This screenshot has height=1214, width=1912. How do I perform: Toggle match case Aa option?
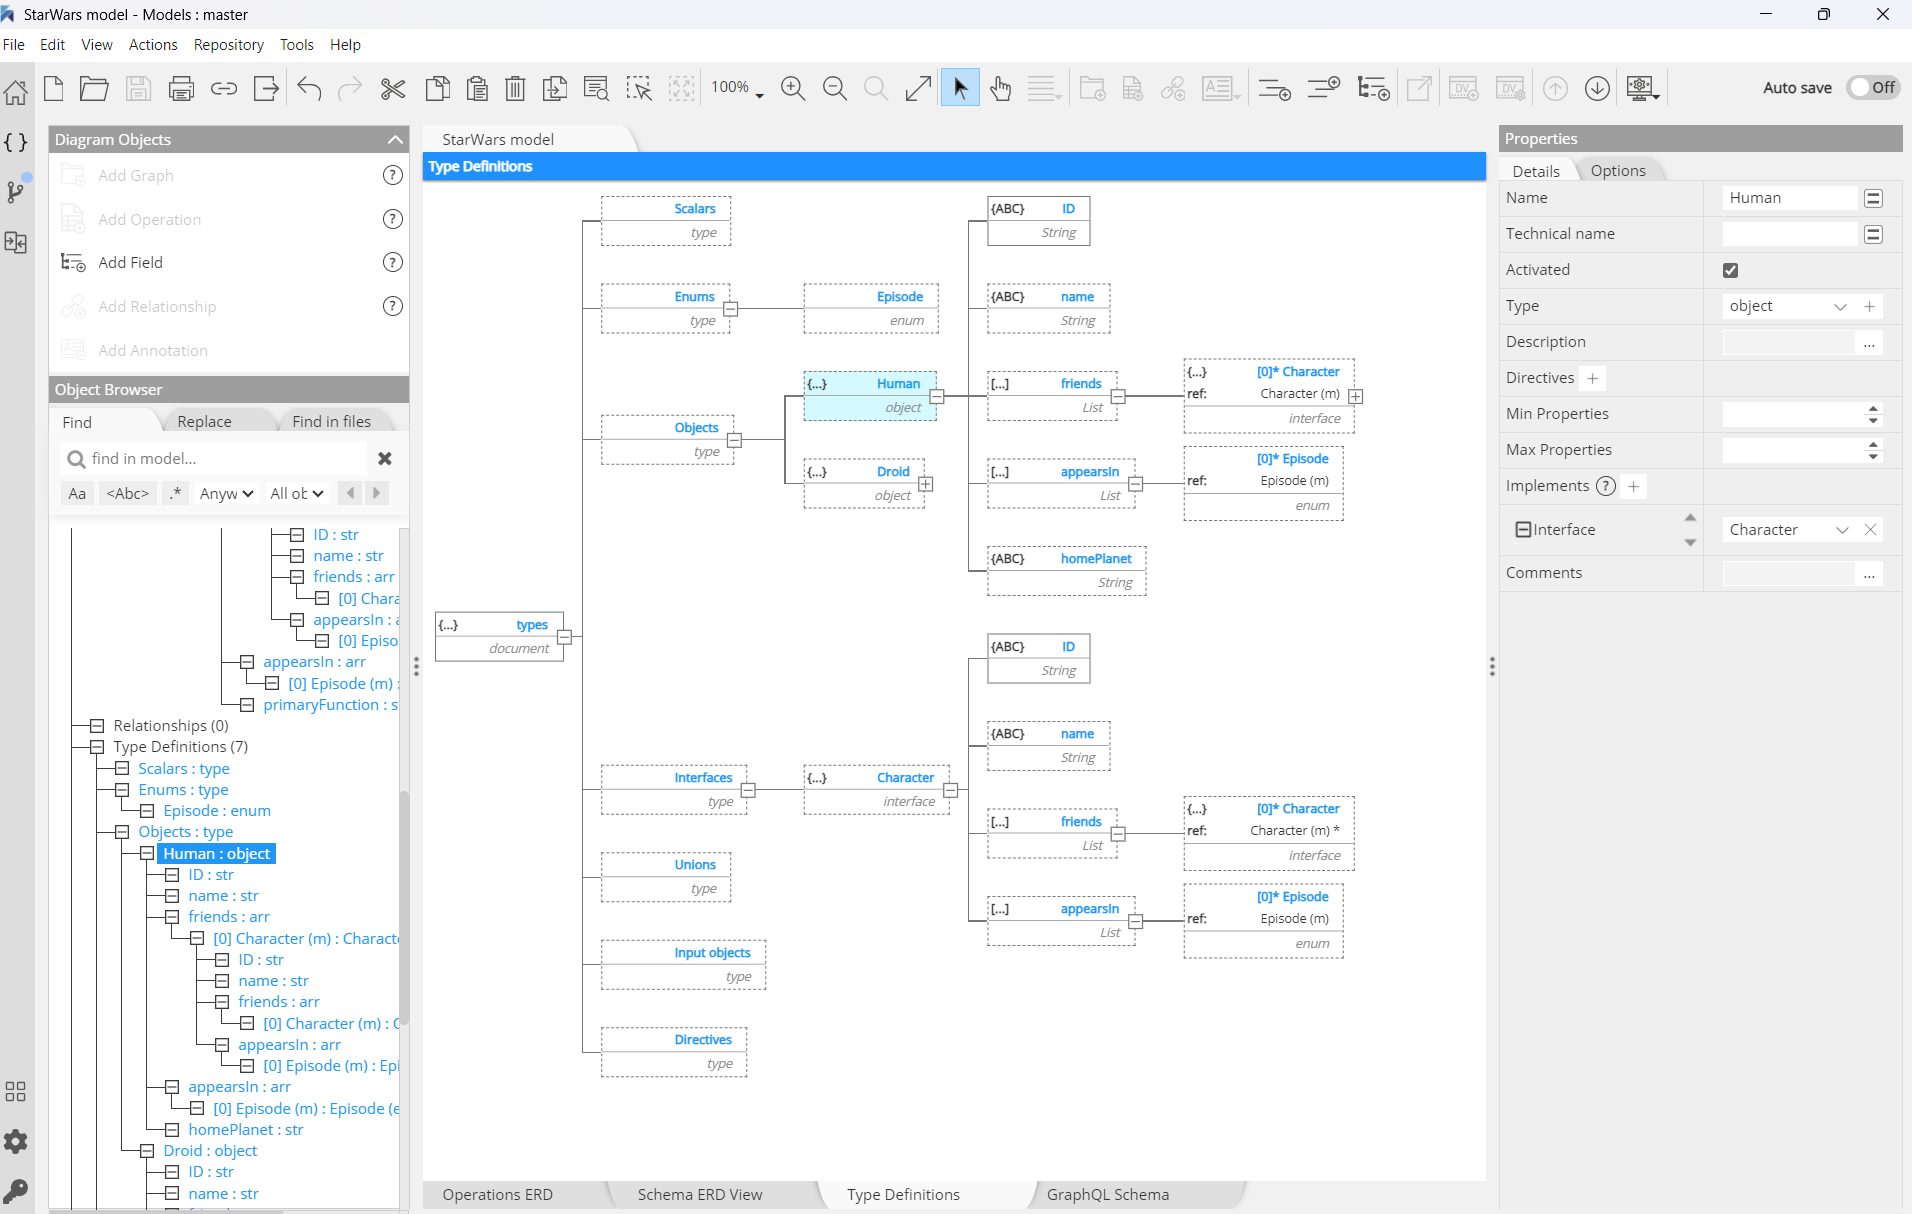click(x=77, y=493)
